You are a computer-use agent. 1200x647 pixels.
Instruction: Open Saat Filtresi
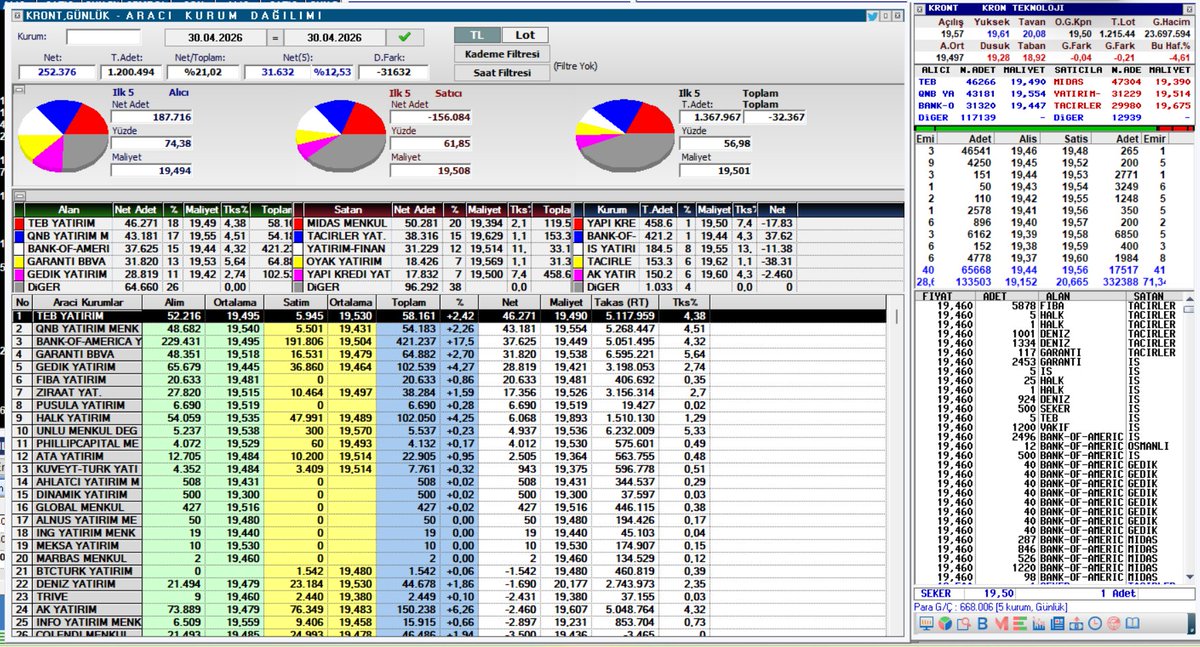pos(502,73)
